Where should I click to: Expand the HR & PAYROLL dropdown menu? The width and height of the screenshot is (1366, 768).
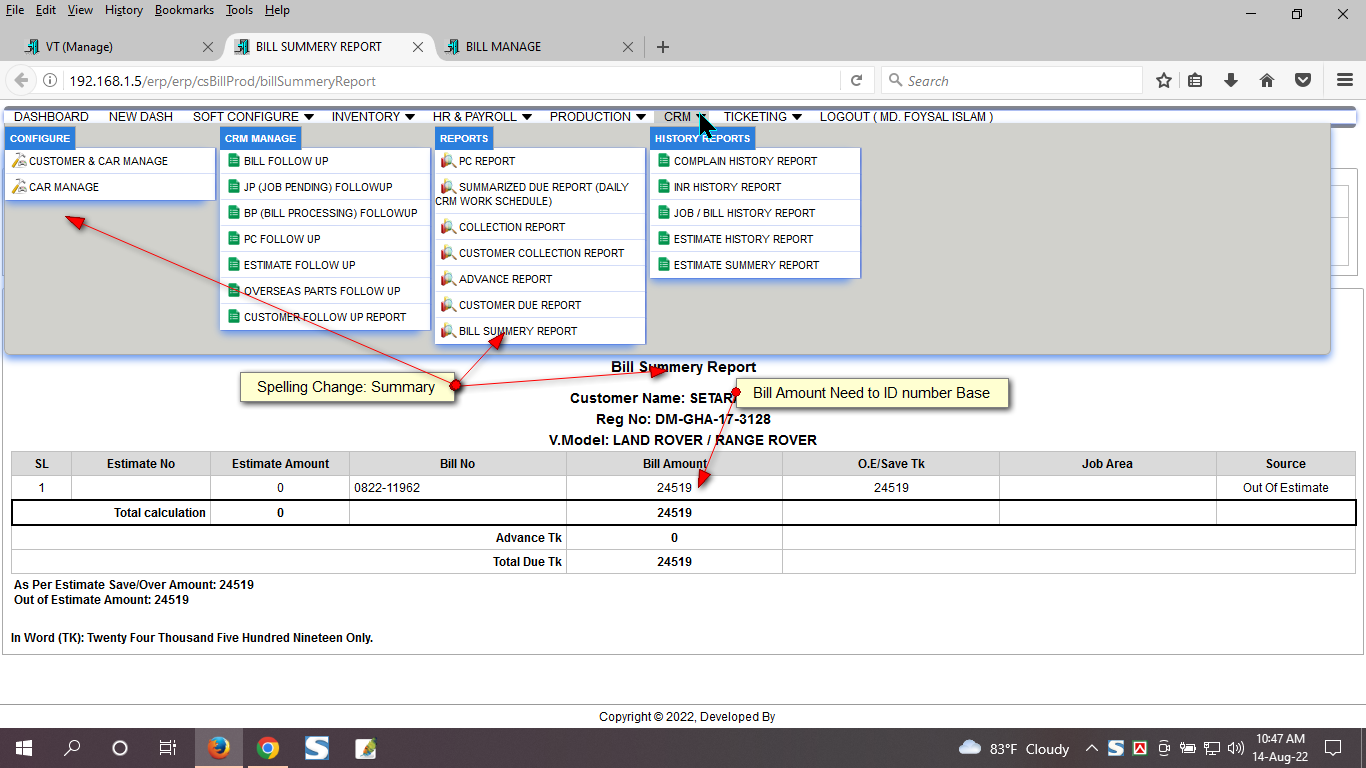(x=482, y=117)
